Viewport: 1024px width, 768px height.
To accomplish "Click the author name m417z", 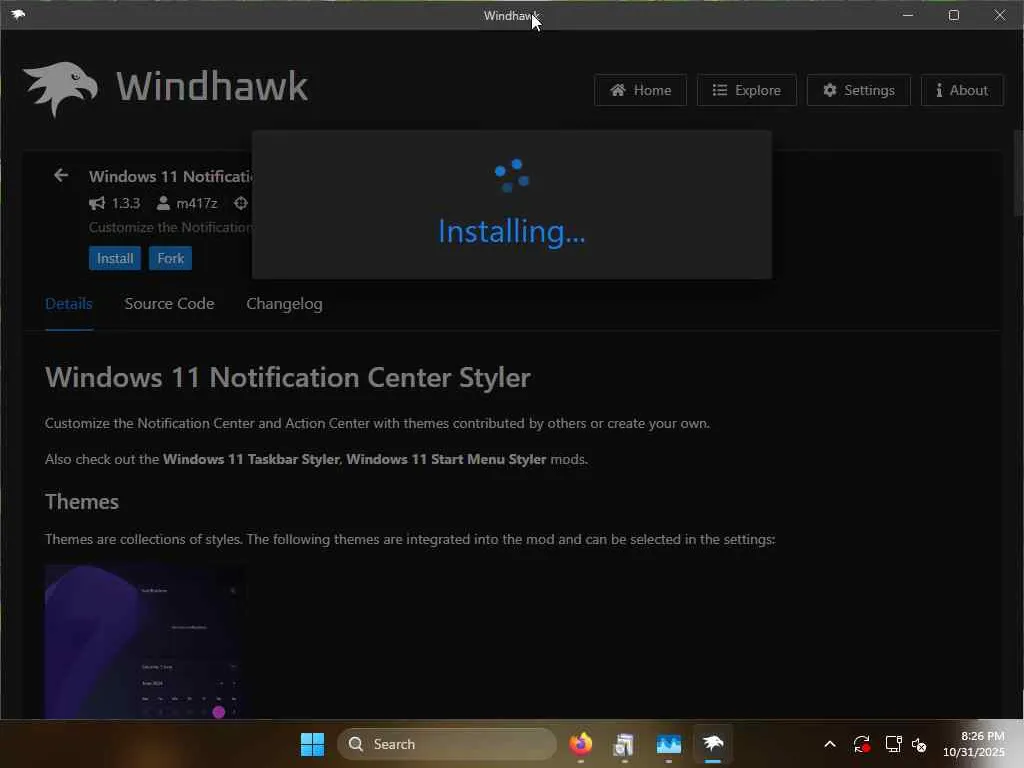I will pyautogui.click(x=197, y=203).
